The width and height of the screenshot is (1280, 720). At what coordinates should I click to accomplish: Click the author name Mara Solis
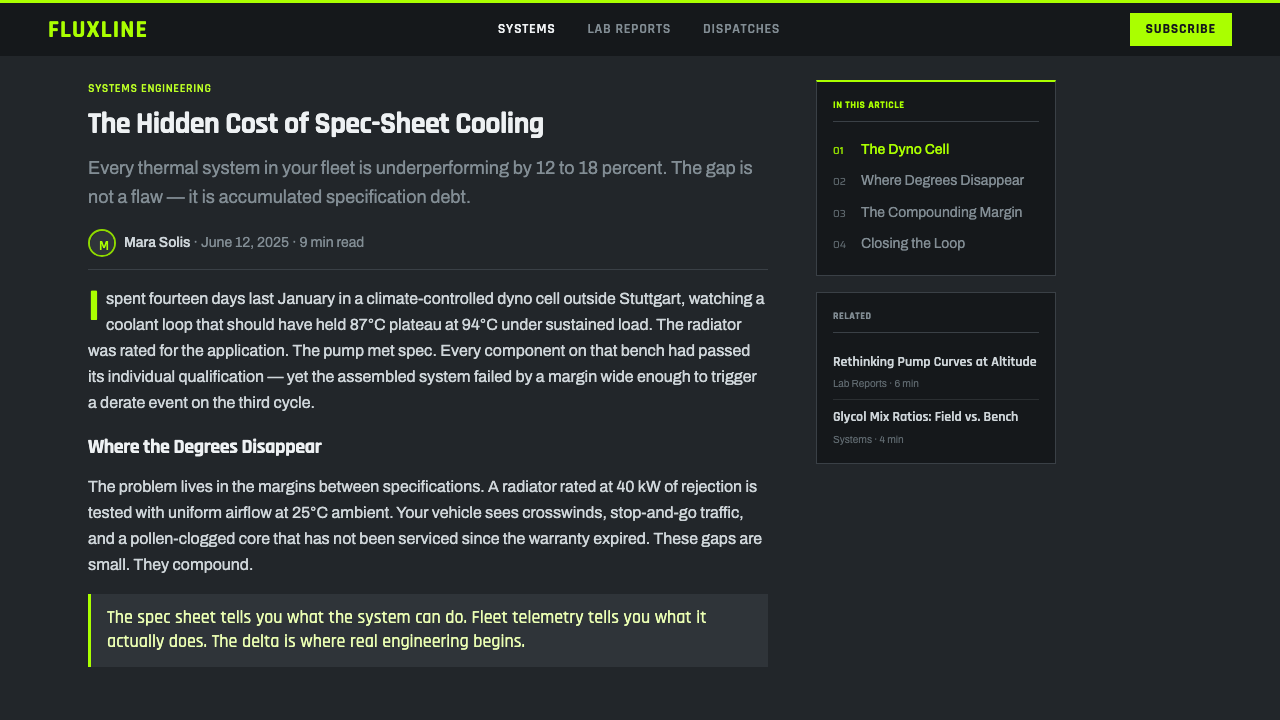click(x=157, y=242)
